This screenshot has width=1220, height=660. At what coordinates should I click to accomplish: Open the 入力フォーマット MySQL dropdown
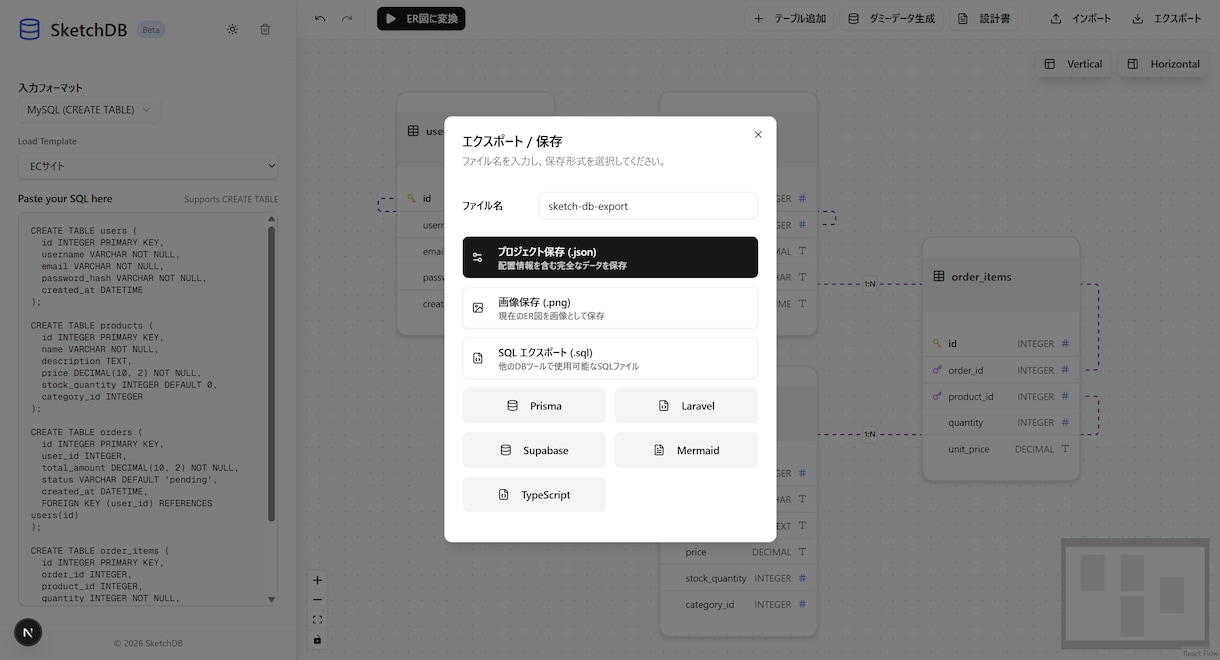(x=89, y=110)
